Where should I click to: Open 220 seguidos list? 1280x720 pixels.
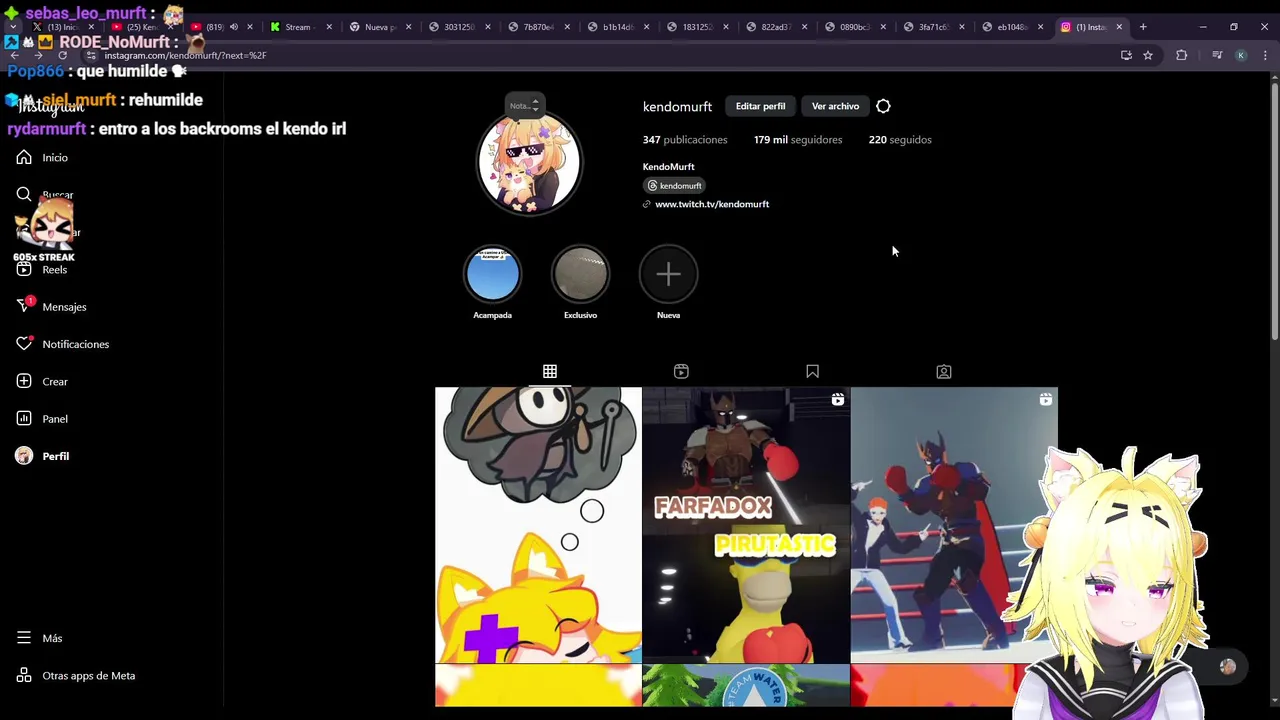coord(900,140)
